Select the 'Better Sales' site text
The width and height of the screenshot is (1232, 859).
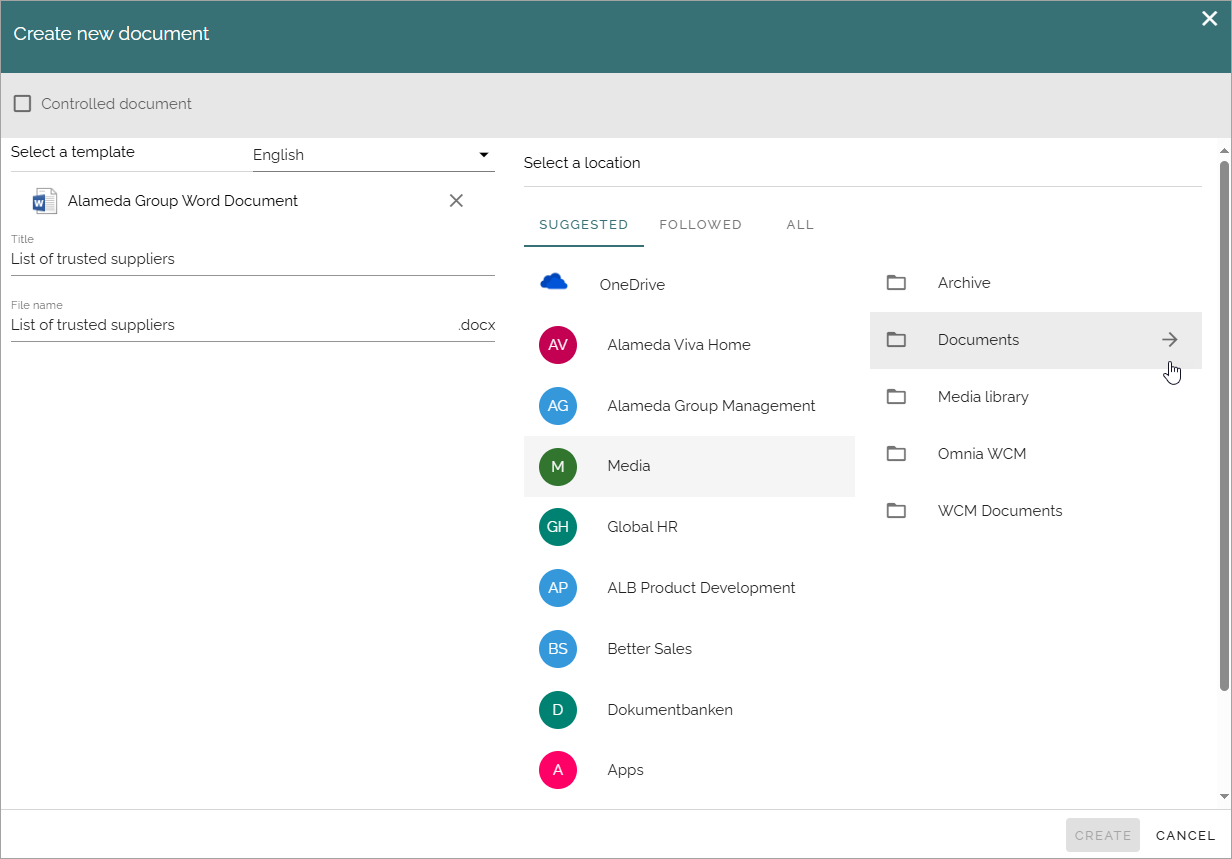pyautogui.click(x=650, y=649)
